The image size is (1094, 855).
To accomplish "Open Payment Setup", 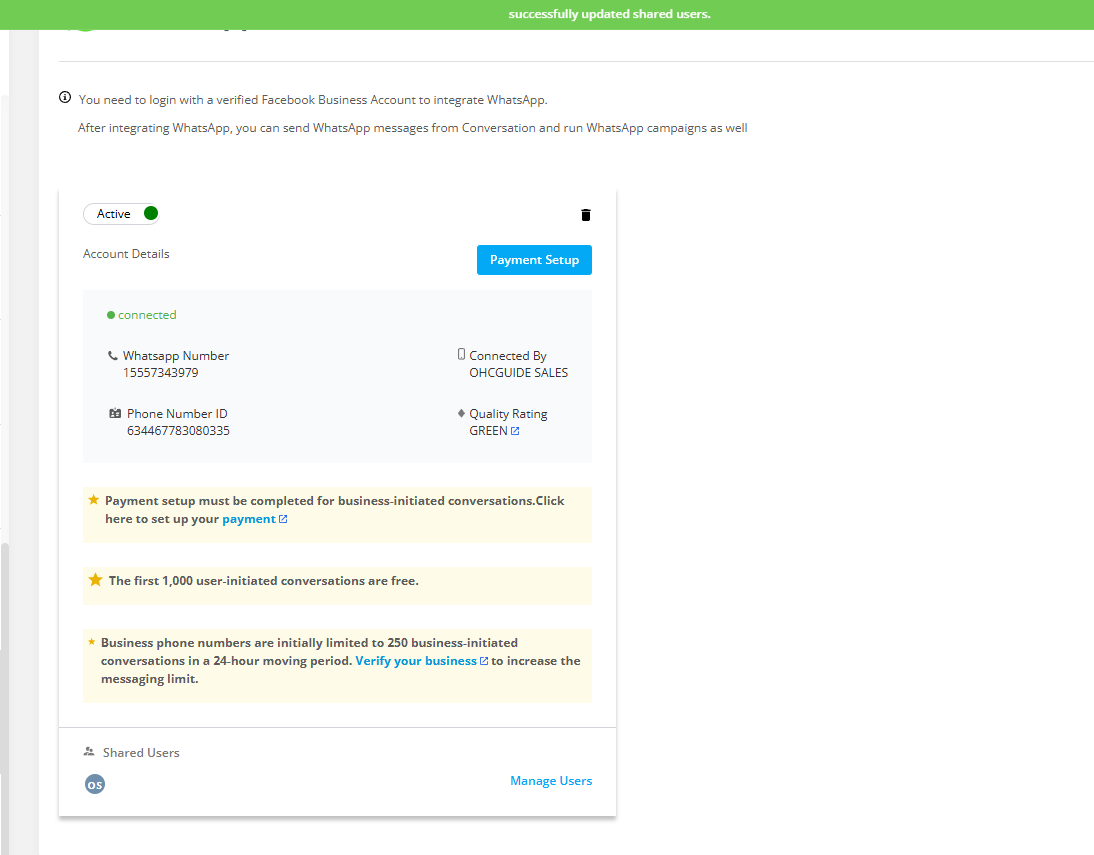I will click(x=534, y=260).
